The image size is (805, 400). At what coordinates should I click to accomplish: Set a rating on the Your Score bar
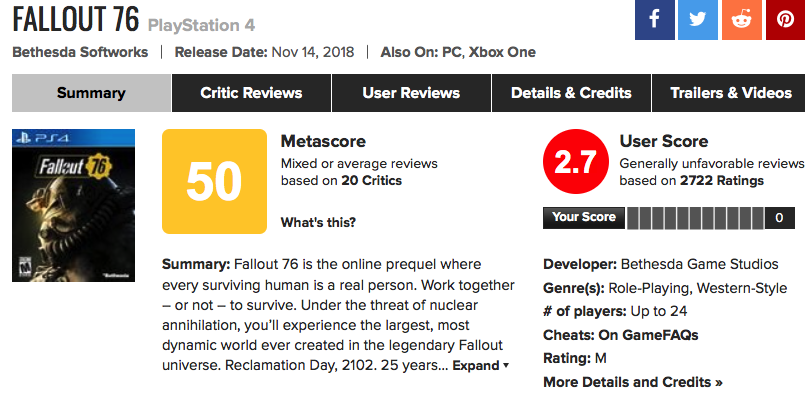click(x=696, y=218)
